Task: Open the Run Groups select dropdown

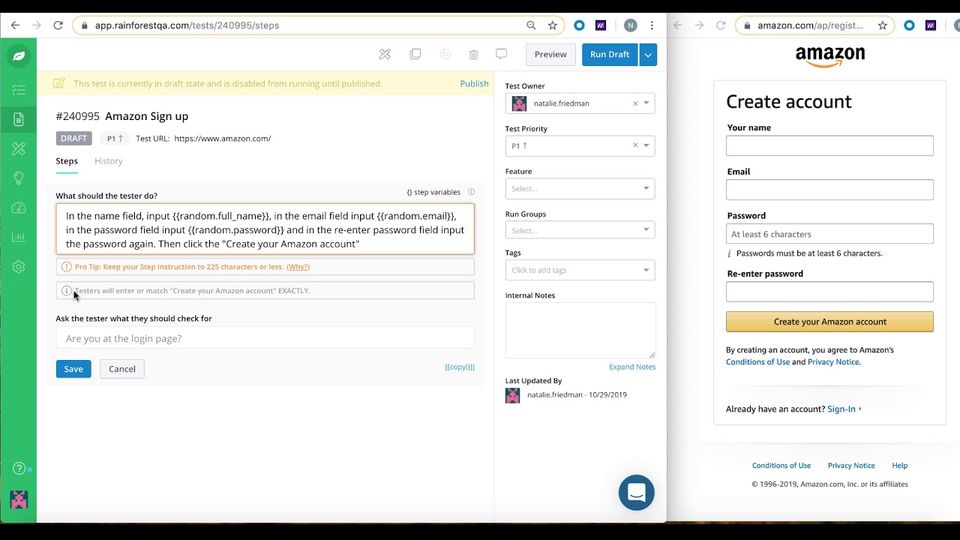Action: tap(580, 230)
